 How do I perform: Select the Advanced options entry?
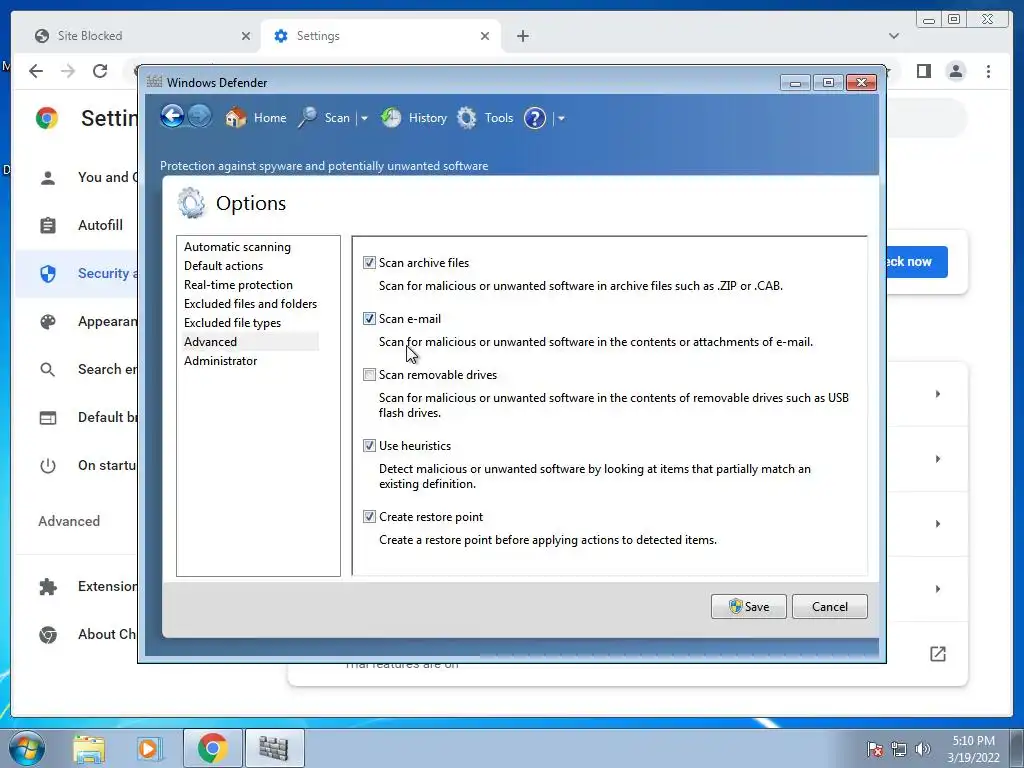[x=250, y=342]
